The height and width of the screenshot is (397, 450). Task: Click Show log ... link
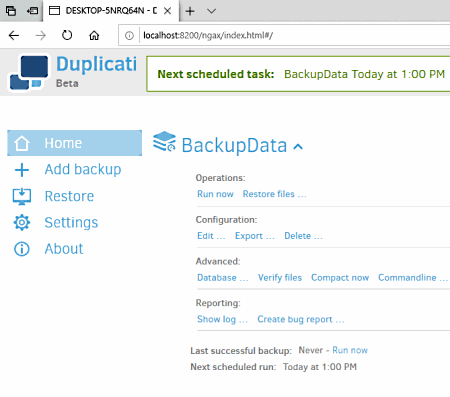(x=222, y=319)
